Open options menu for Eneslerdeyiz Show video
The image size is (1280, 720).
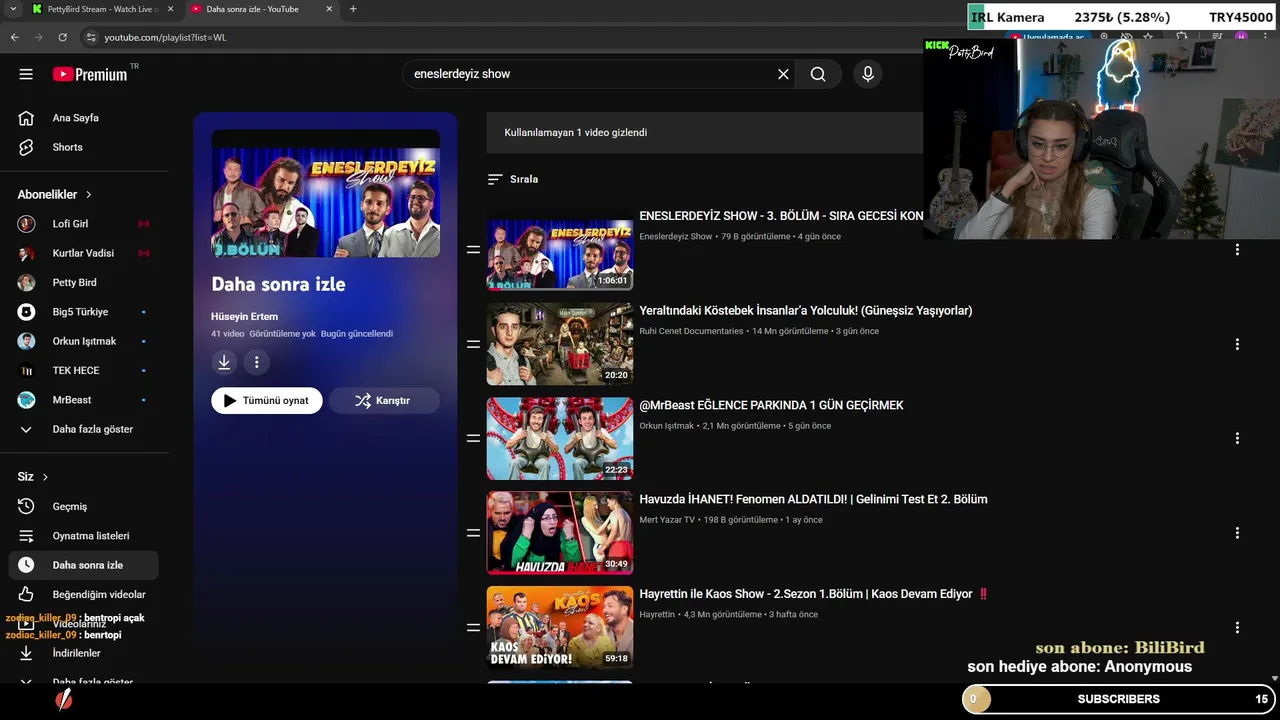(x=1237, y=249)
